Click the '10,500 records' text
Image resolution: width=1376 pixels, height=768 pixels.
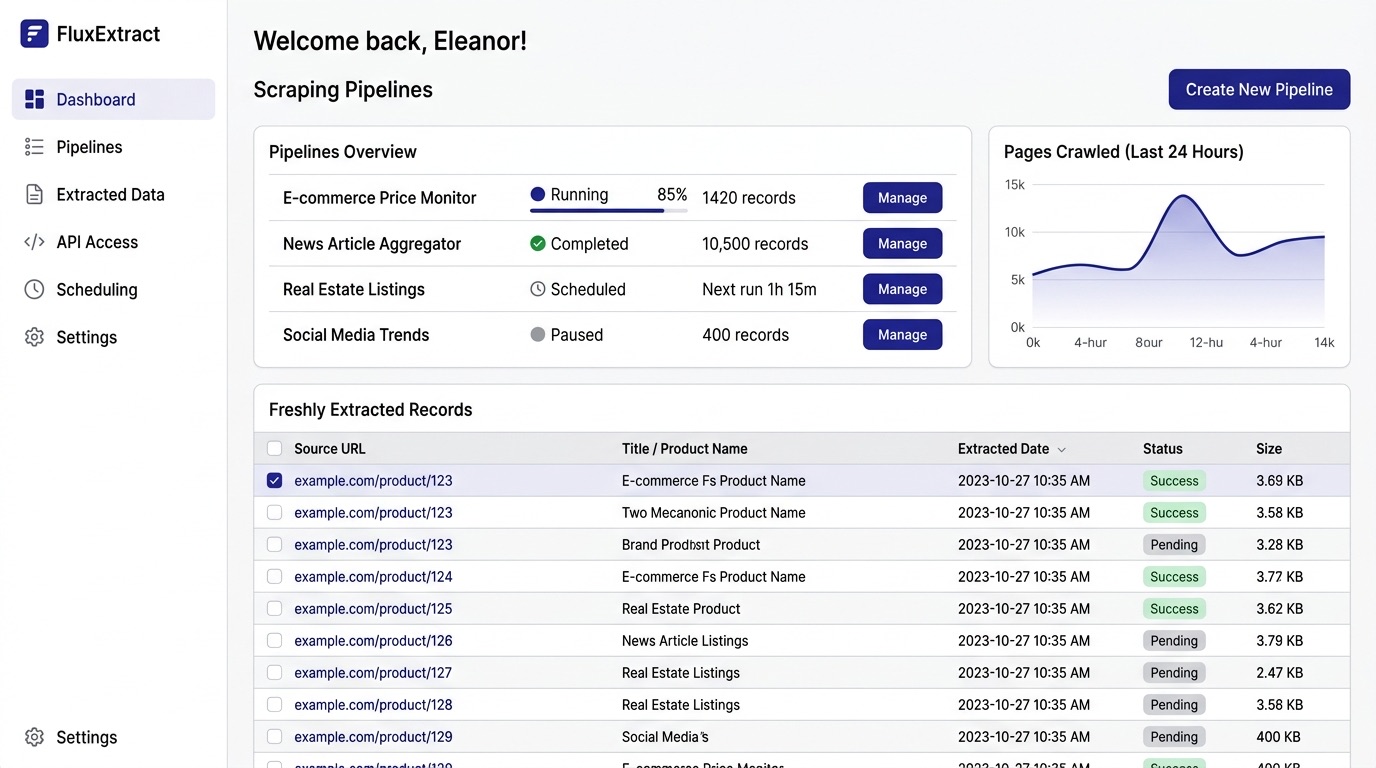755,244
